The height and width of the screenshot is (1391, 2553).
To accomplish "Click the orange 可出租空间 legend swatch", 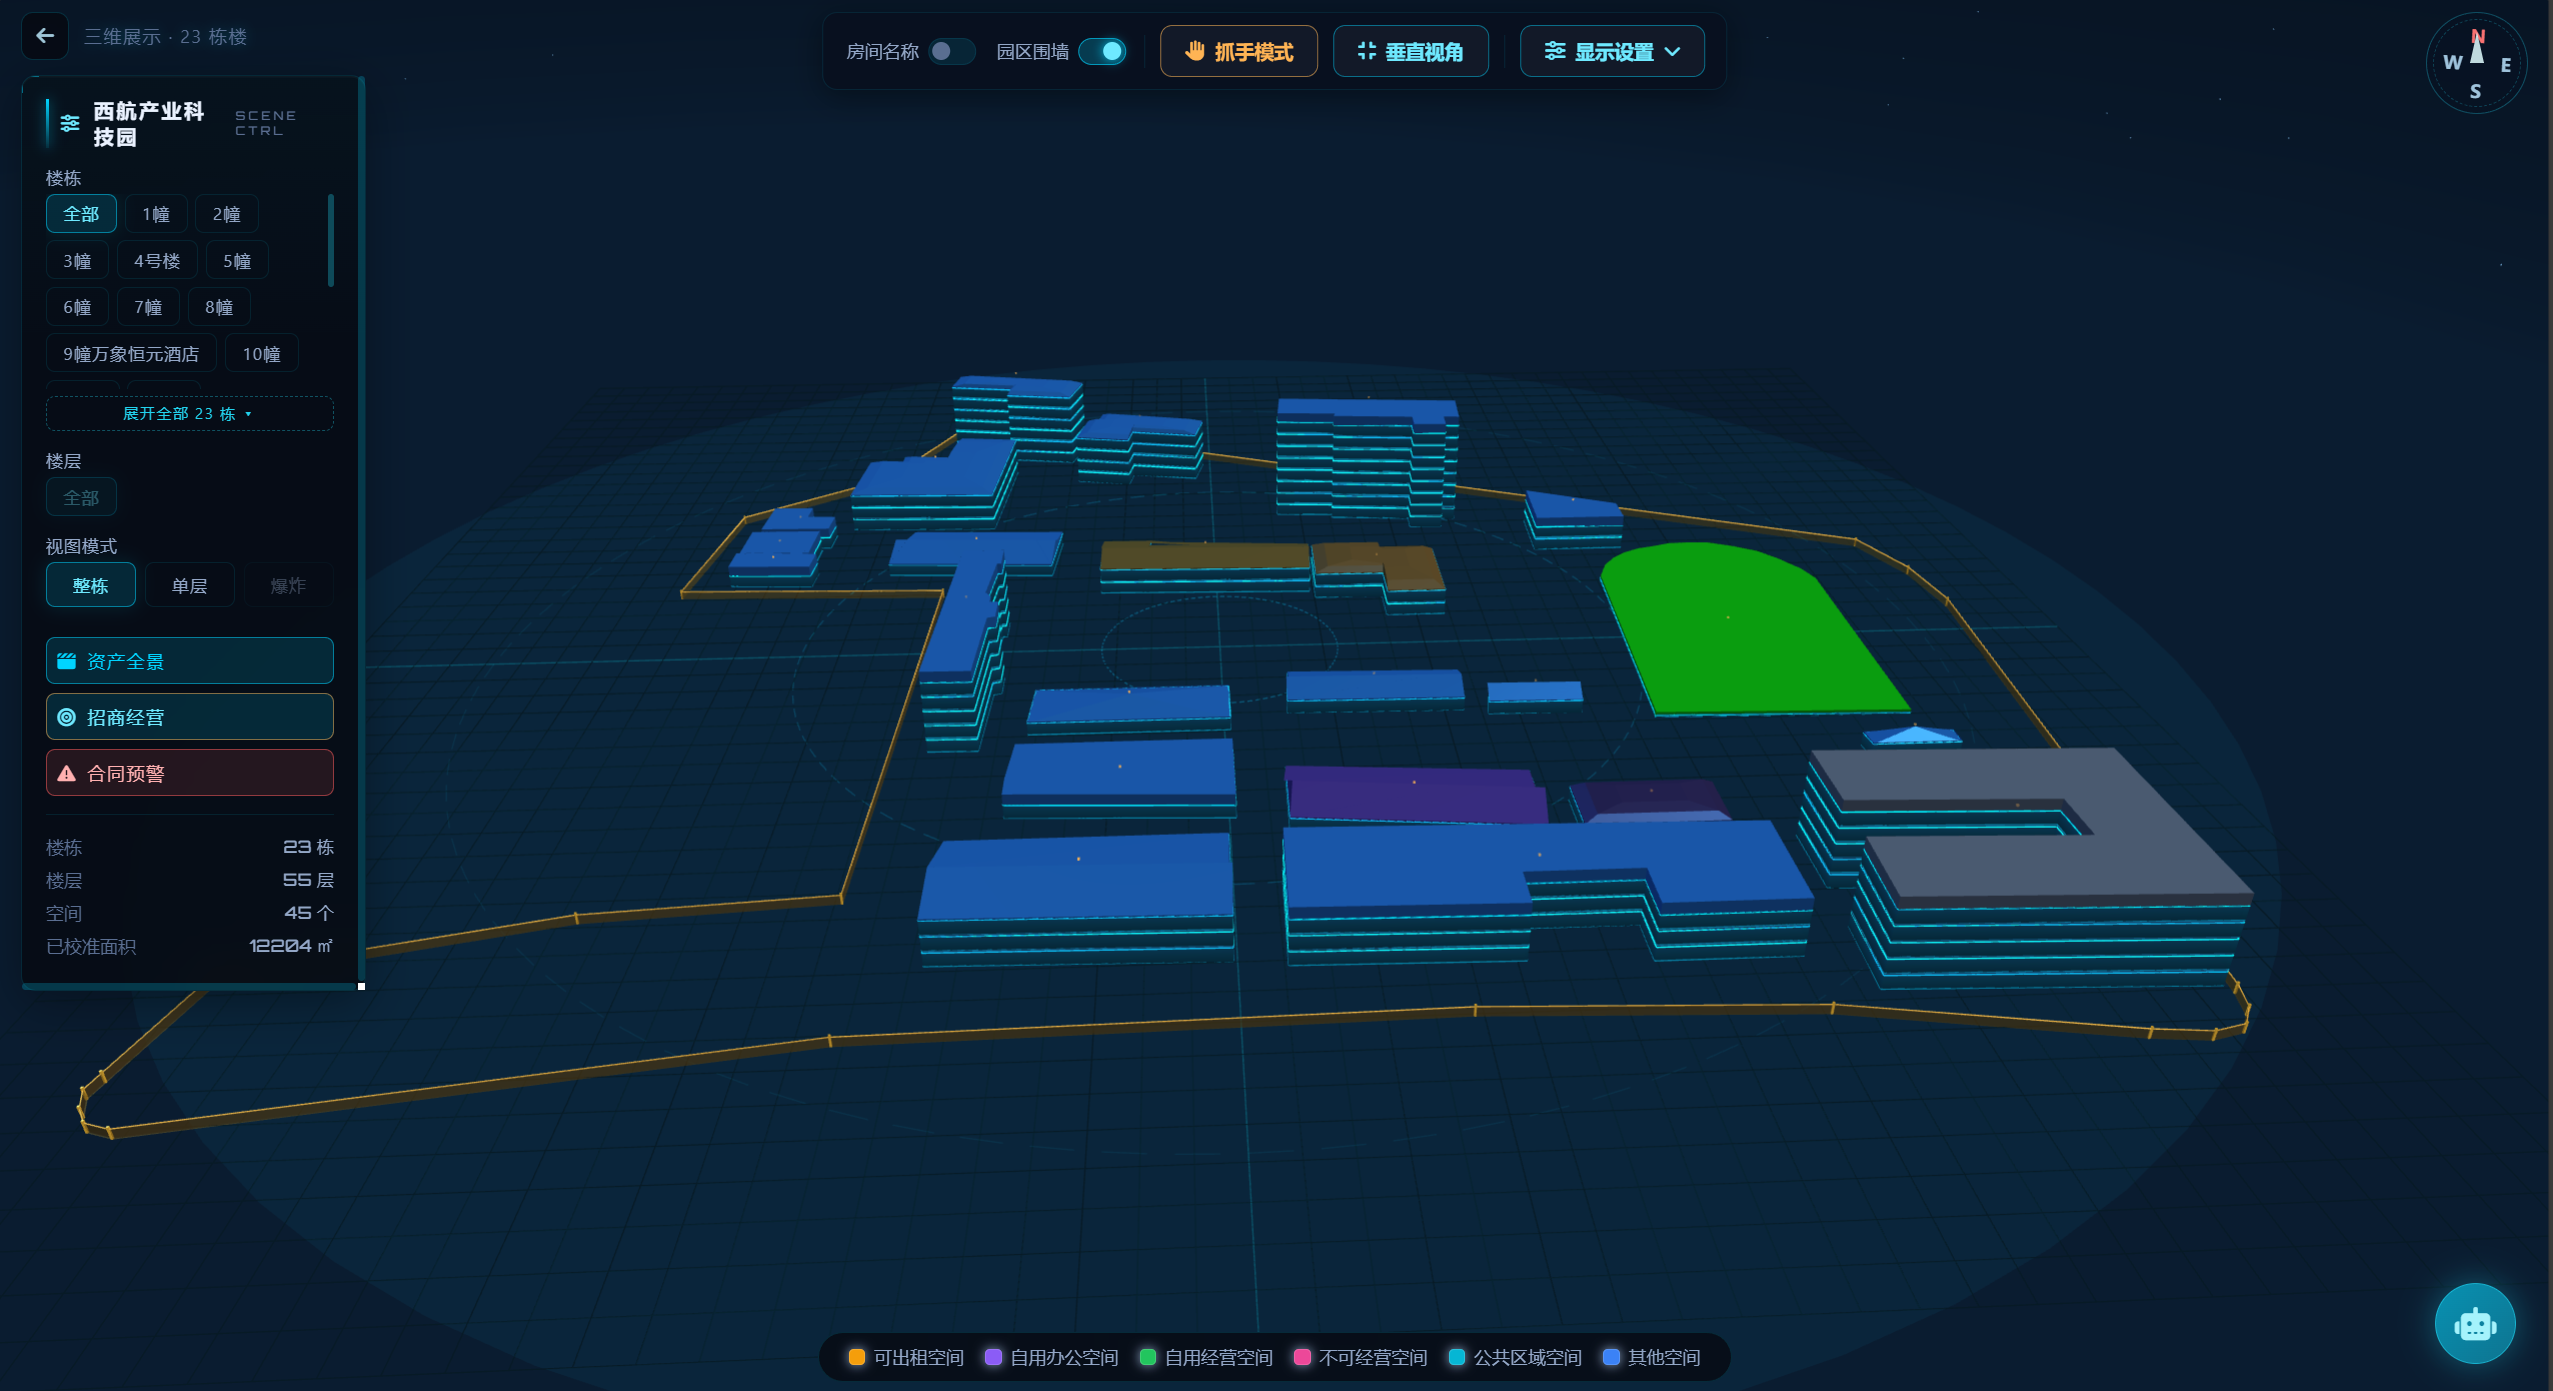I will pos(857,1357).
